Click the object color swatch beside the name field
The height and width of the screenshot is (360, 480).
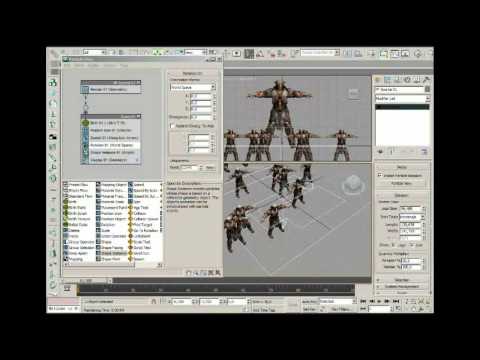click(x=427, y=89)
